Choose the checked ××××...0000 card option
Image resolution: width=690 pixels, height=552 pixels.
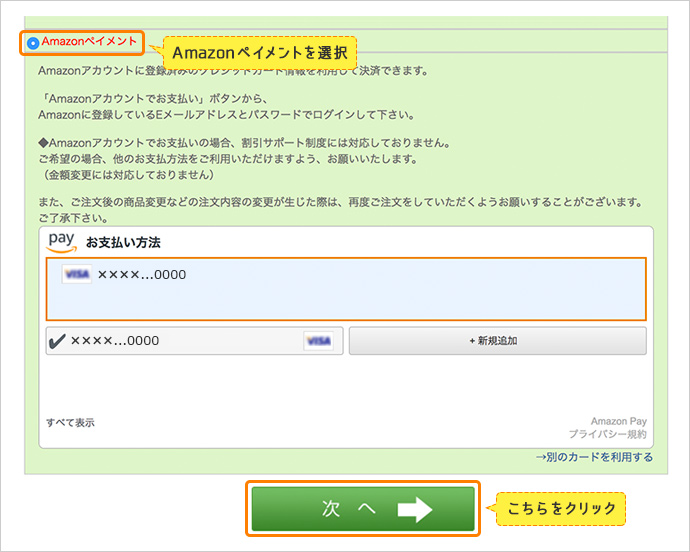(x=194, y=341)
